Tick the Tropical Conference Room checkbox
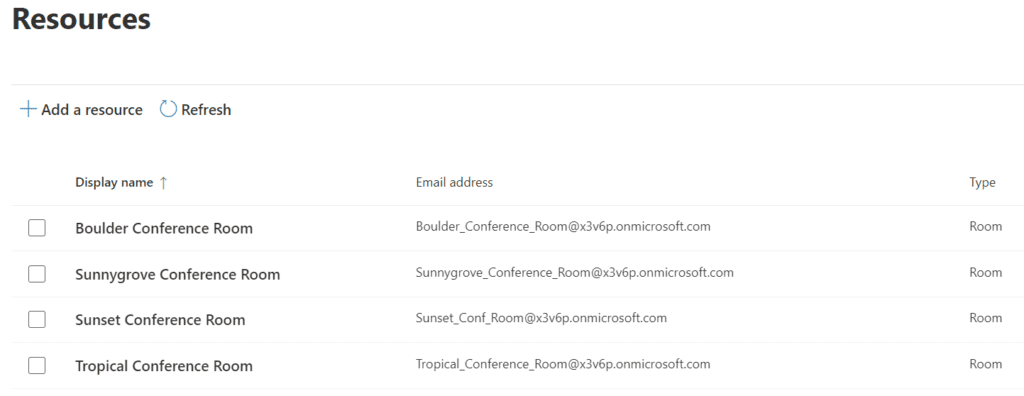Screen dimensions: 1024x396 pyautogui.click(x=37, y=365)
